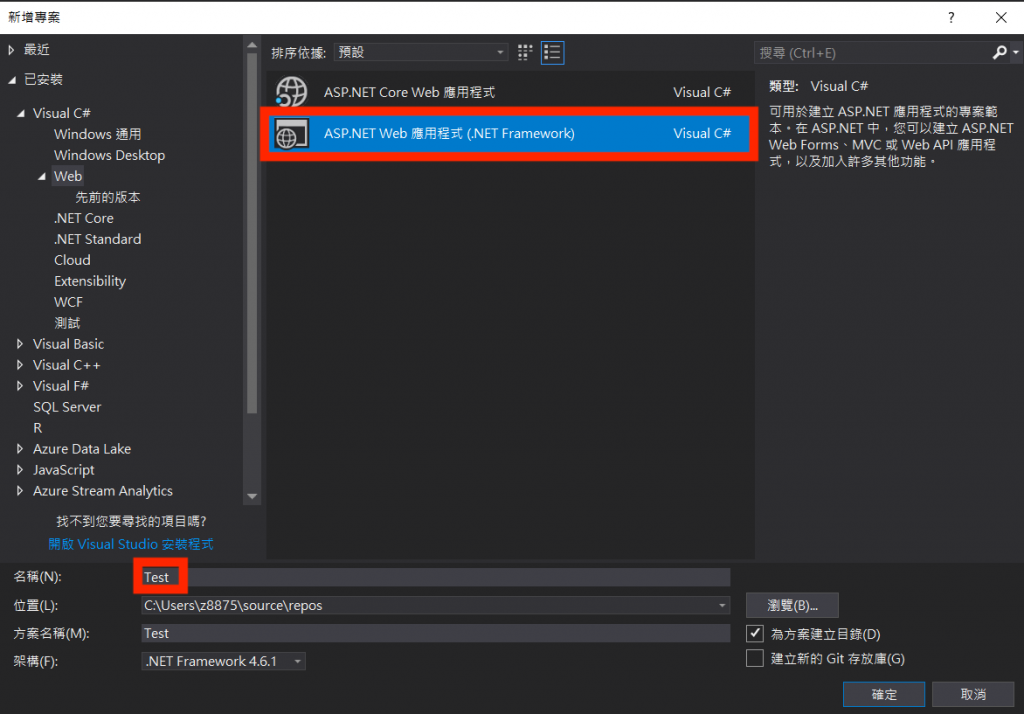The image size is (1024, 714).
Task: Select Windows 通用 category
Action: tap(97, 134)
